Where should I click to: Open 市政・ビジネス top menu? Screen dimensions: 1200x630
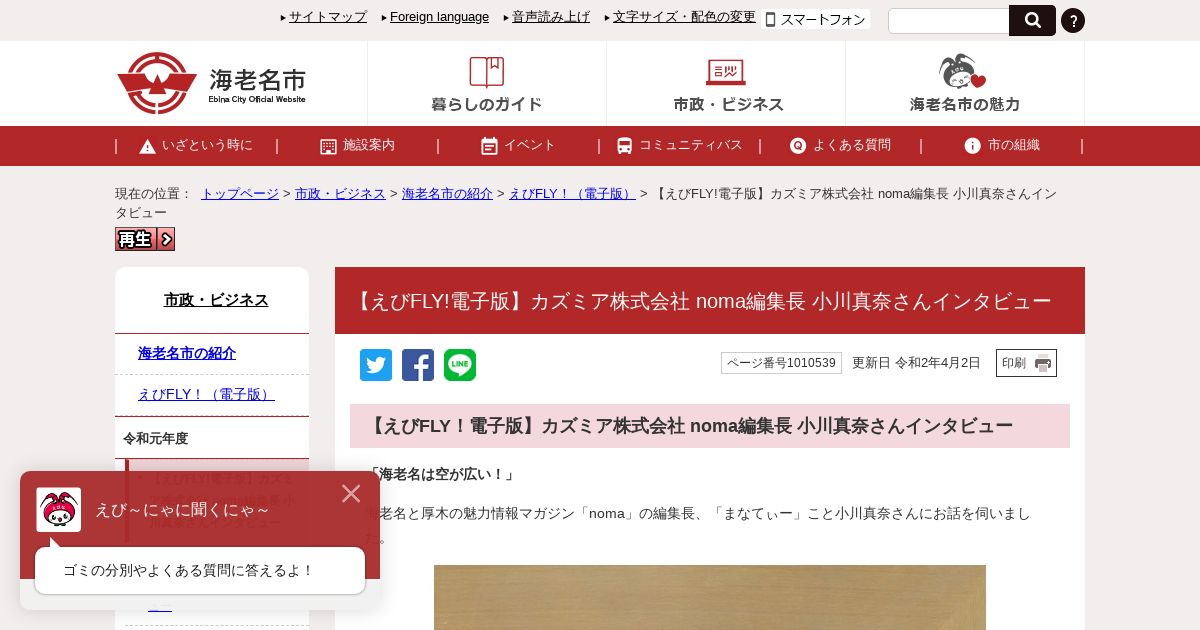click(726, 84)
